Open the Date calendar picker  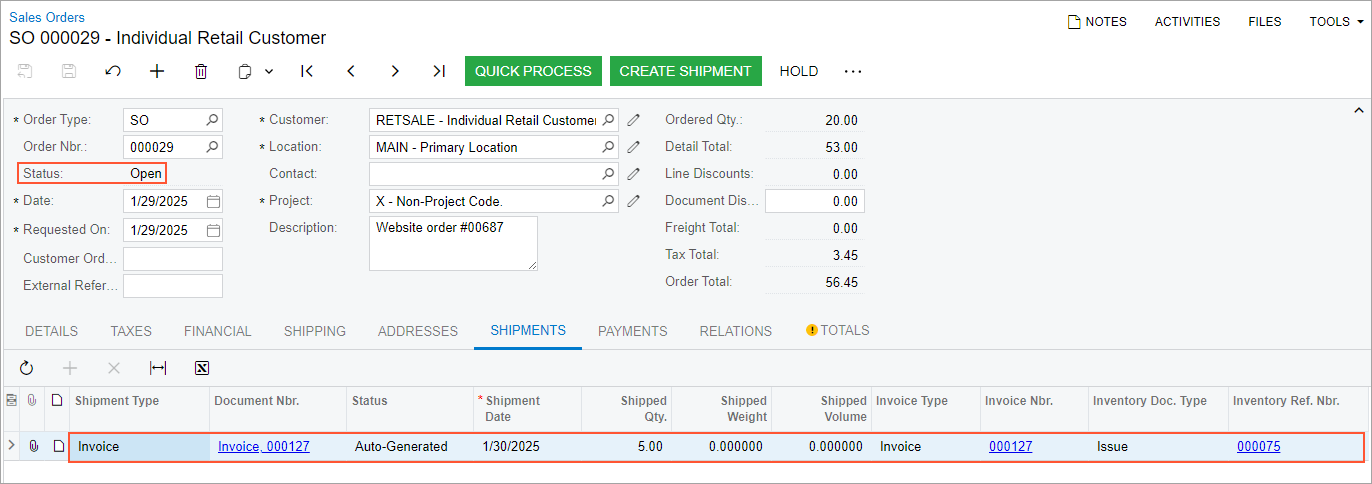[x=213, y=201]
